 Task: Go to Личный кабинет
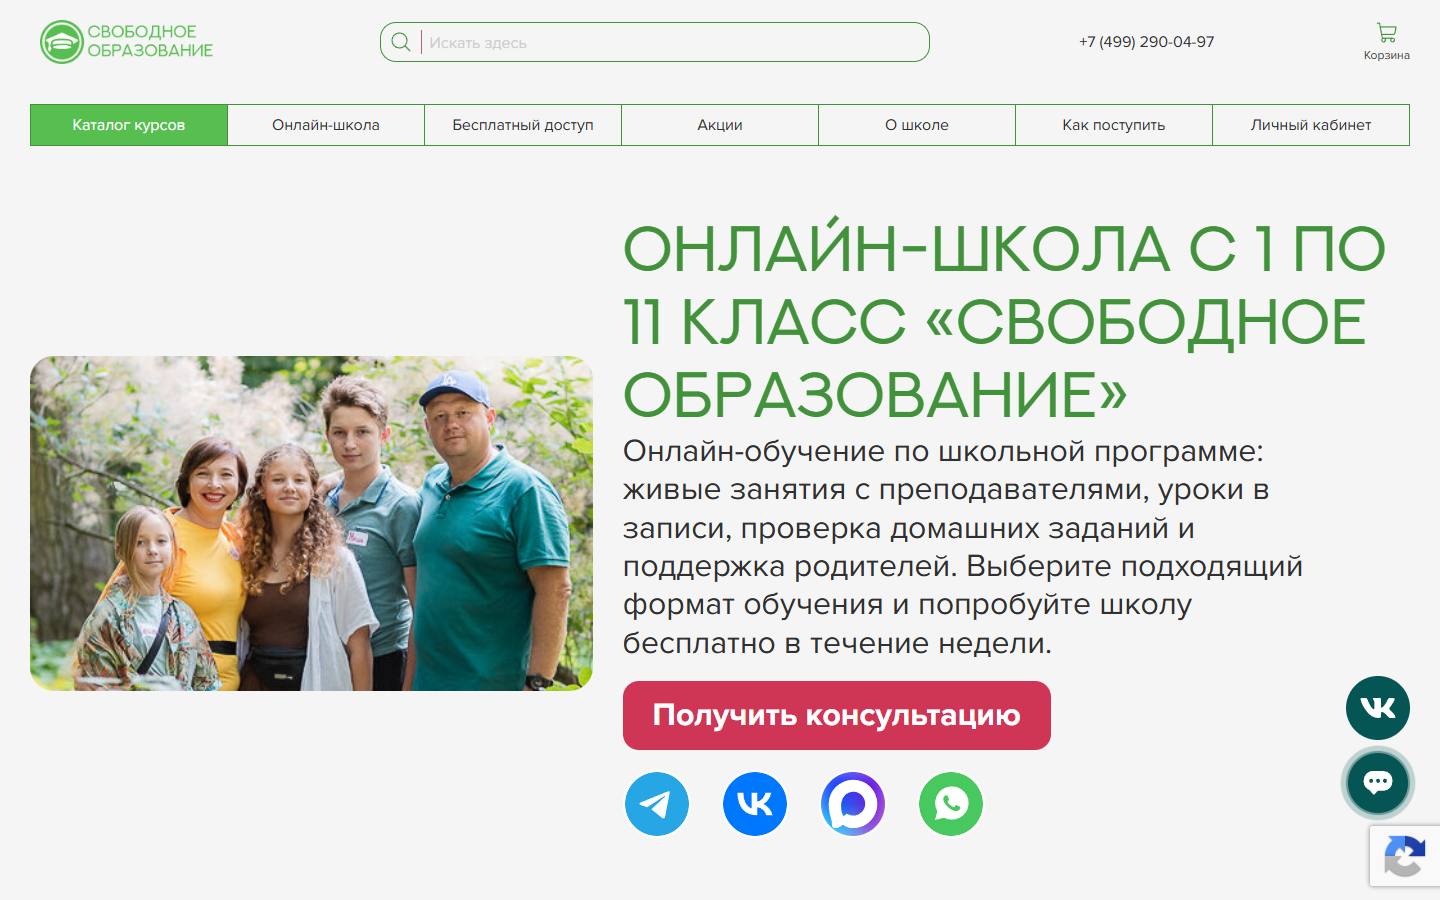click(1311, 125)
